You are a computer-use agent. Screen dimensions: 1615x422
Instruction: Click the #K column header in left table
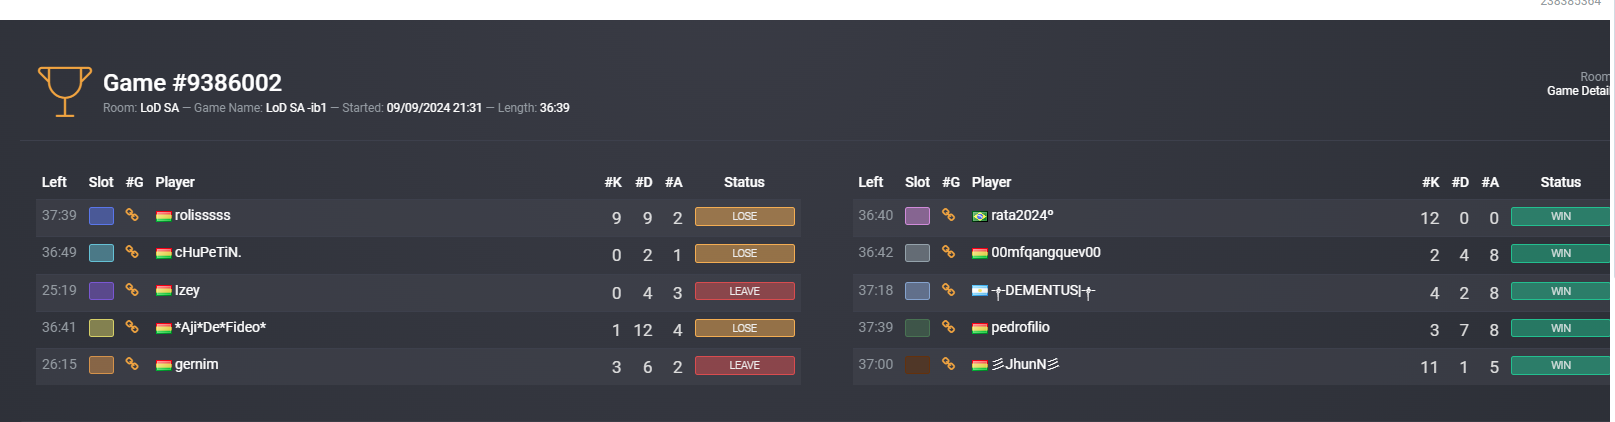(x=613, y=182)
